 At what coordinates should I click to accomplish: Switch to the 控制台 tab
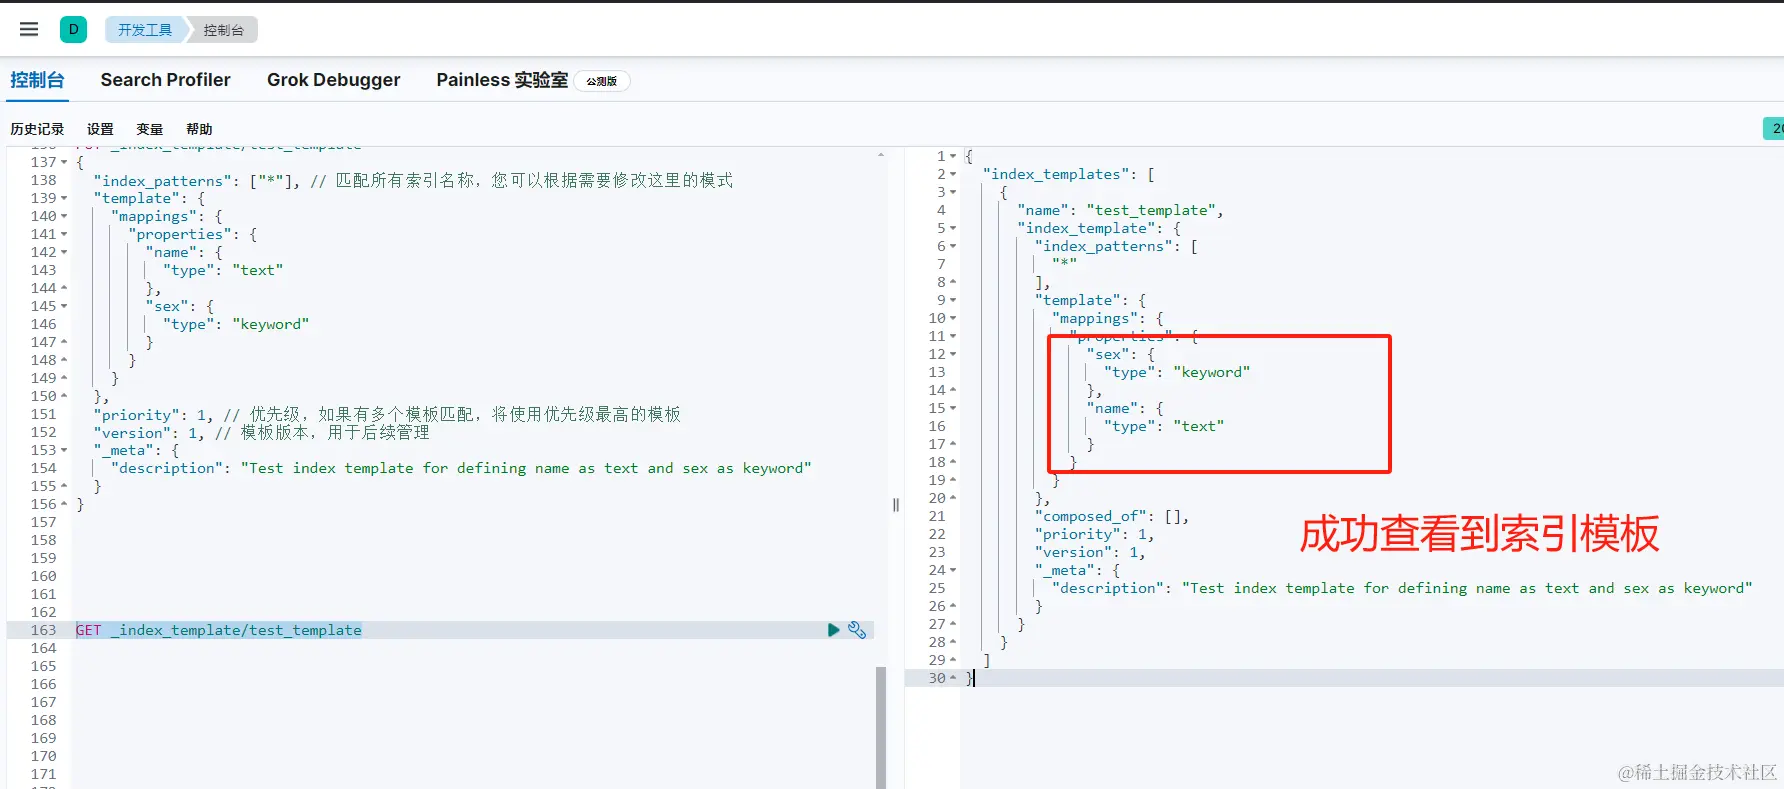point(38,80)
